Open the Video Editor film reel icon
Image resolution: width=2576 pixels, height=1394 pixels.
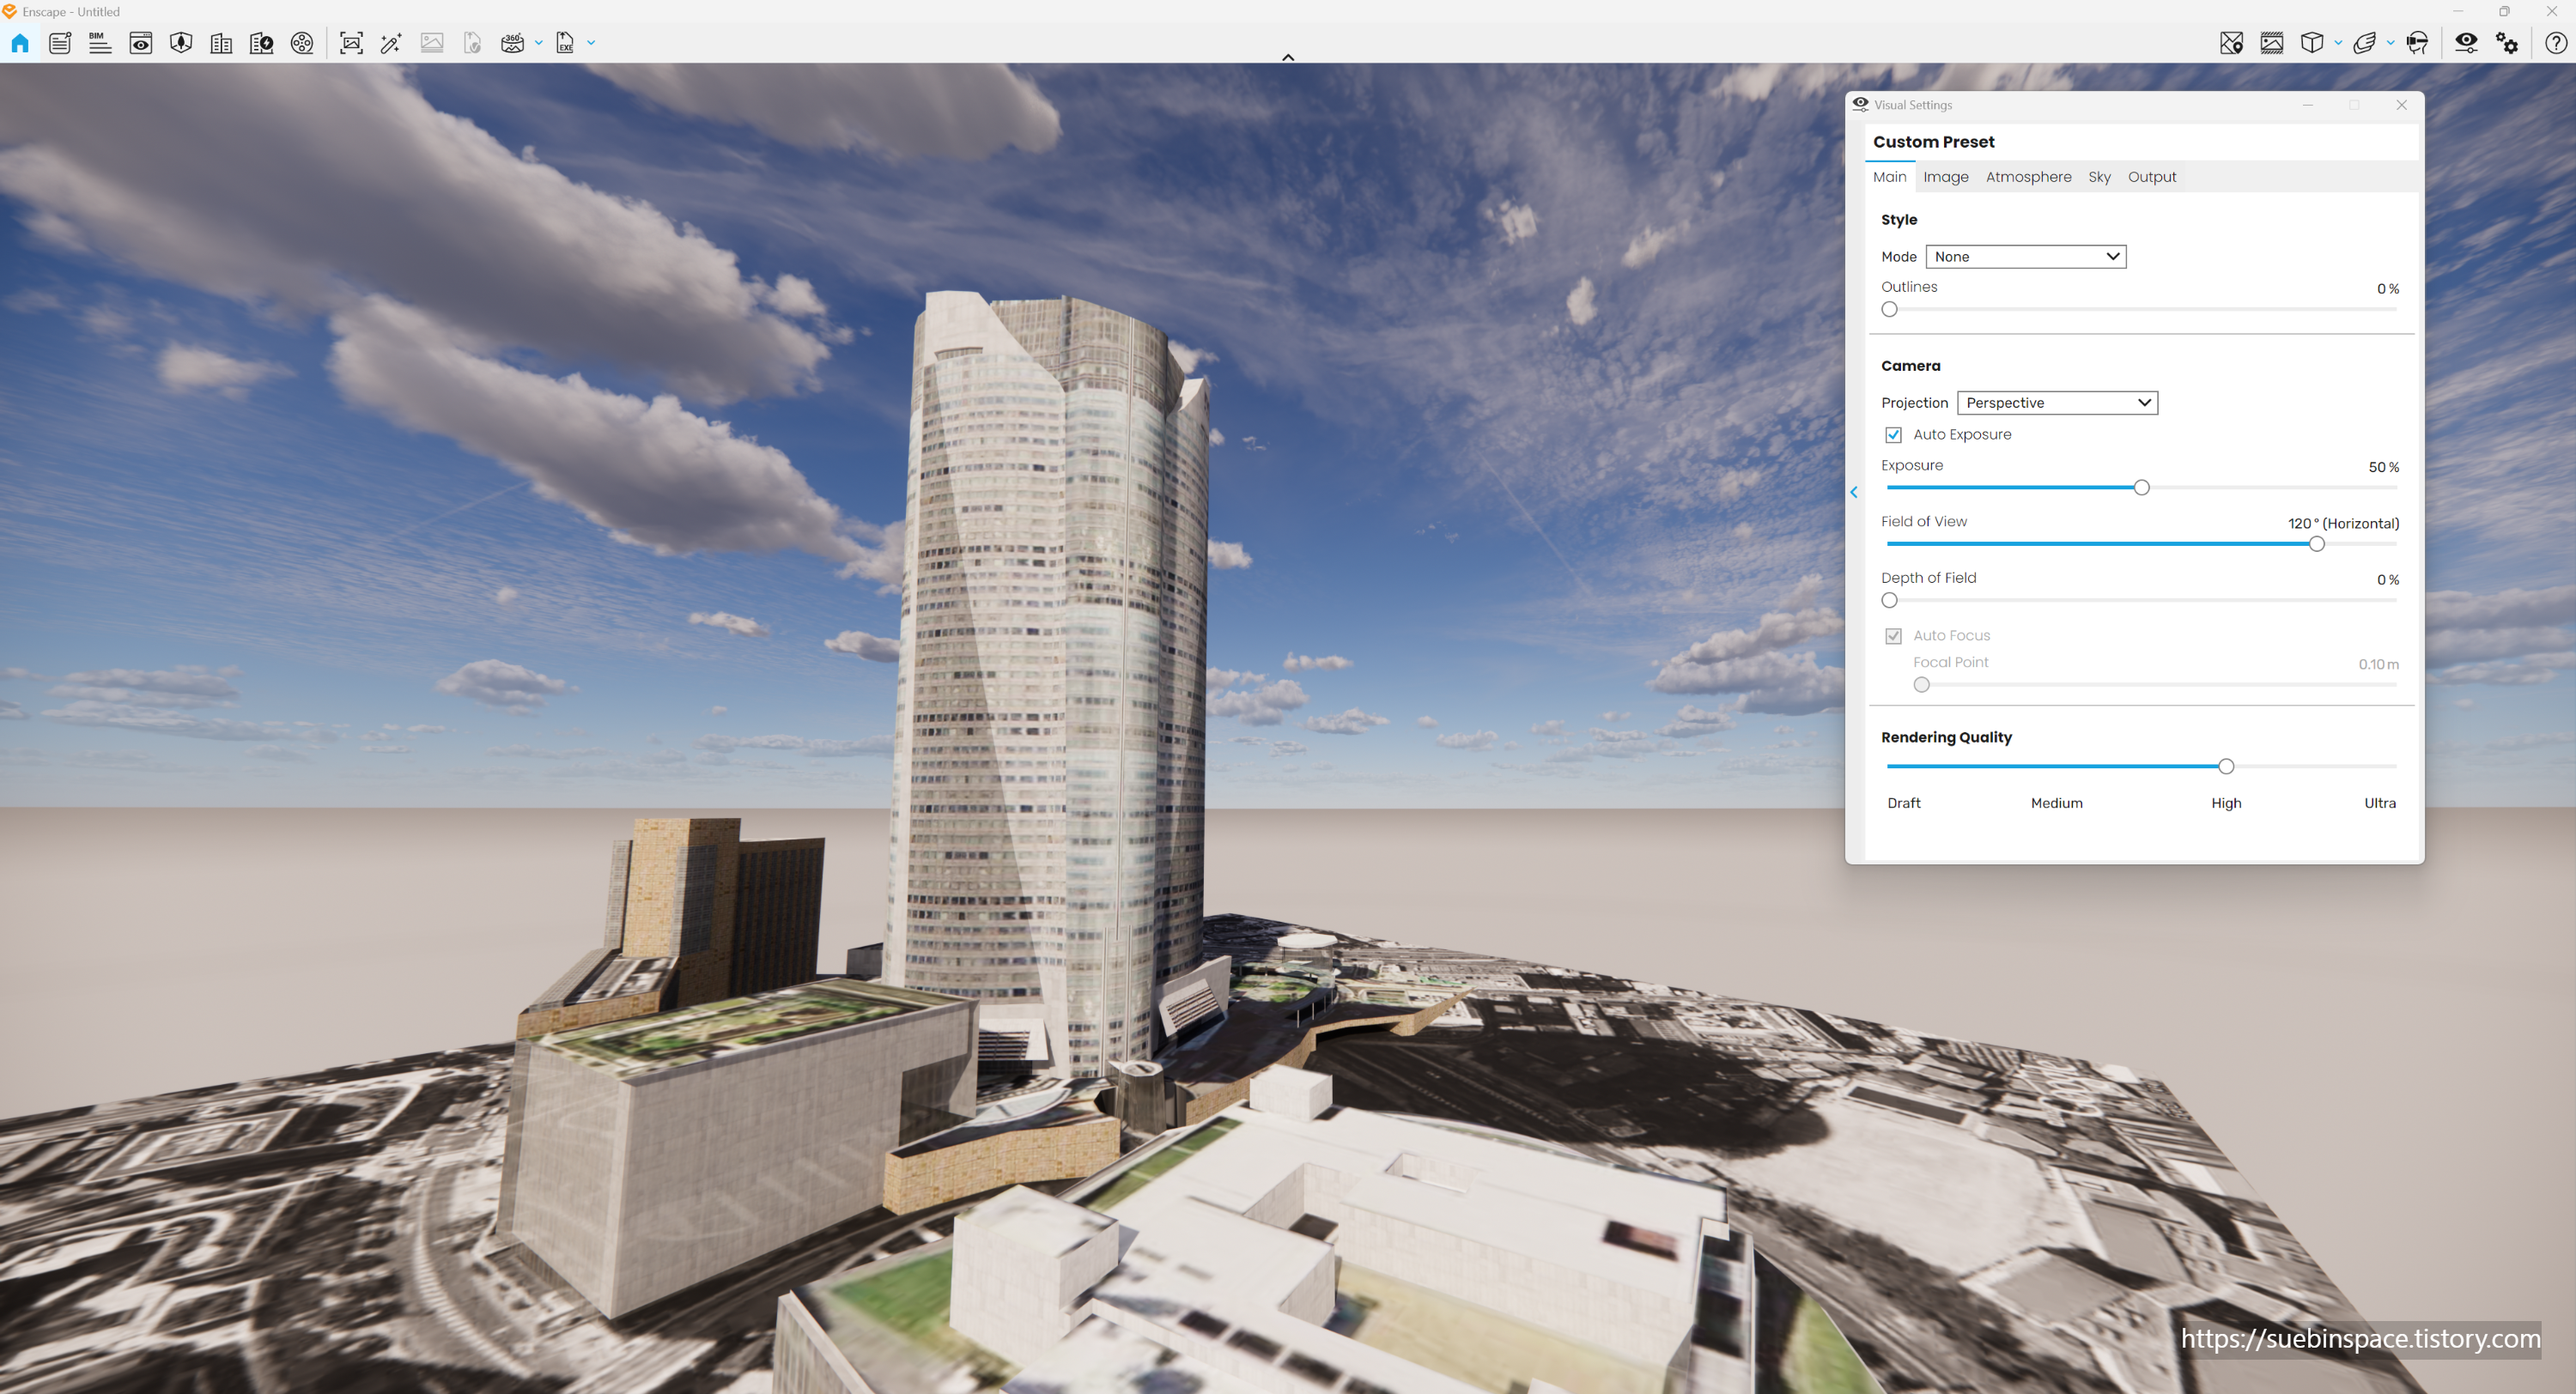(302, 43)
